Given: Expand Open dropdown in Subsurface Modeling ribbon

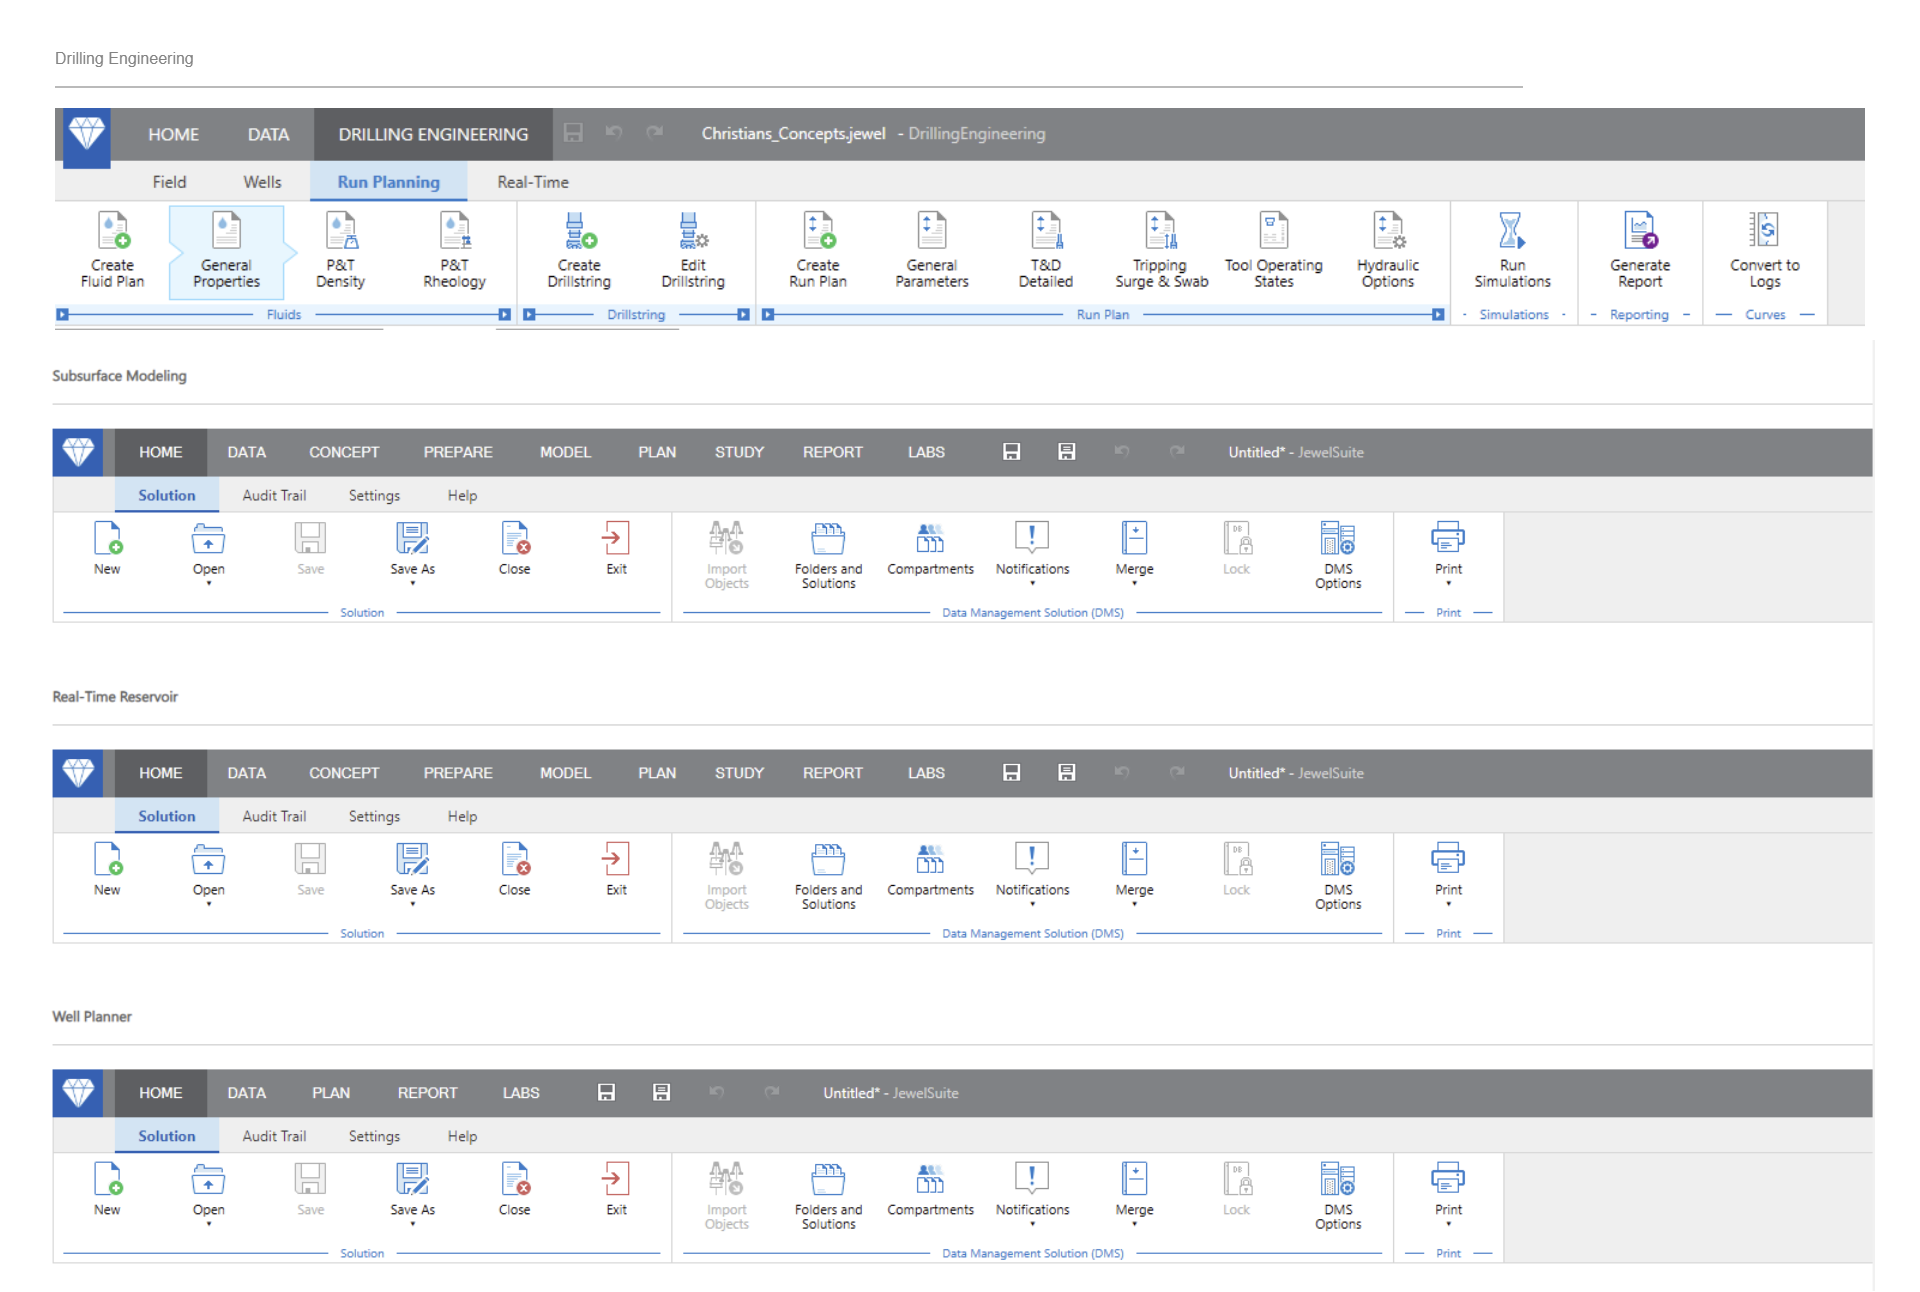Looking at the screenshot, I should 209,583.
